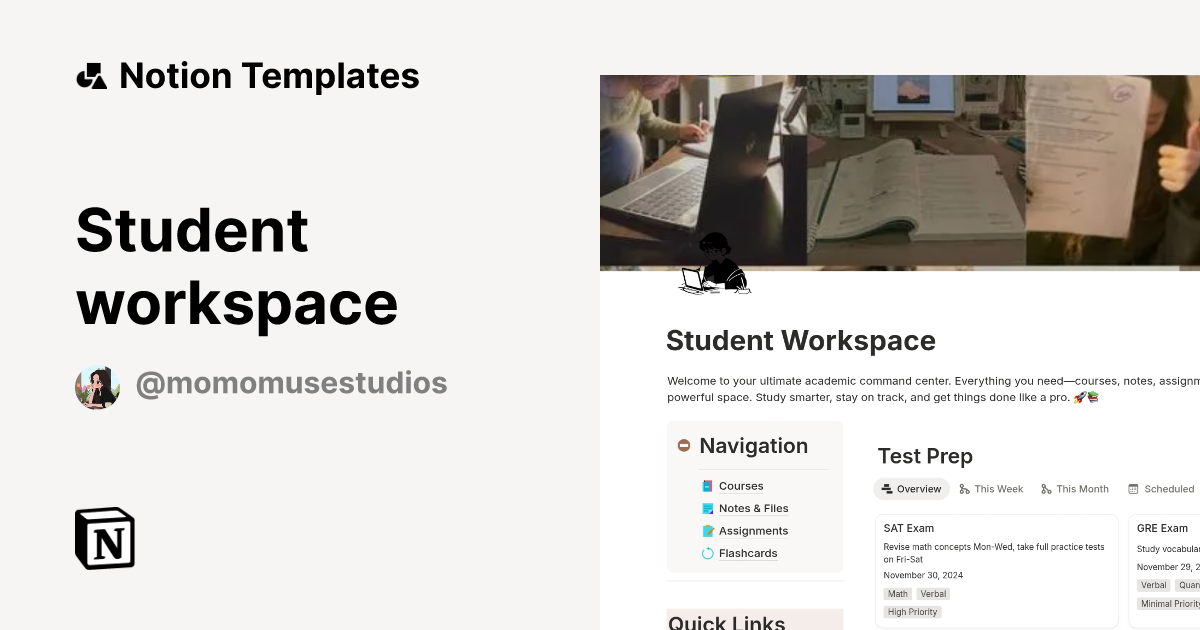This screenshot has height=630, width=1200.
Task: Click the High Priority tag on SAT Exam
Action: pyautogui.click(x=912, y=611)
